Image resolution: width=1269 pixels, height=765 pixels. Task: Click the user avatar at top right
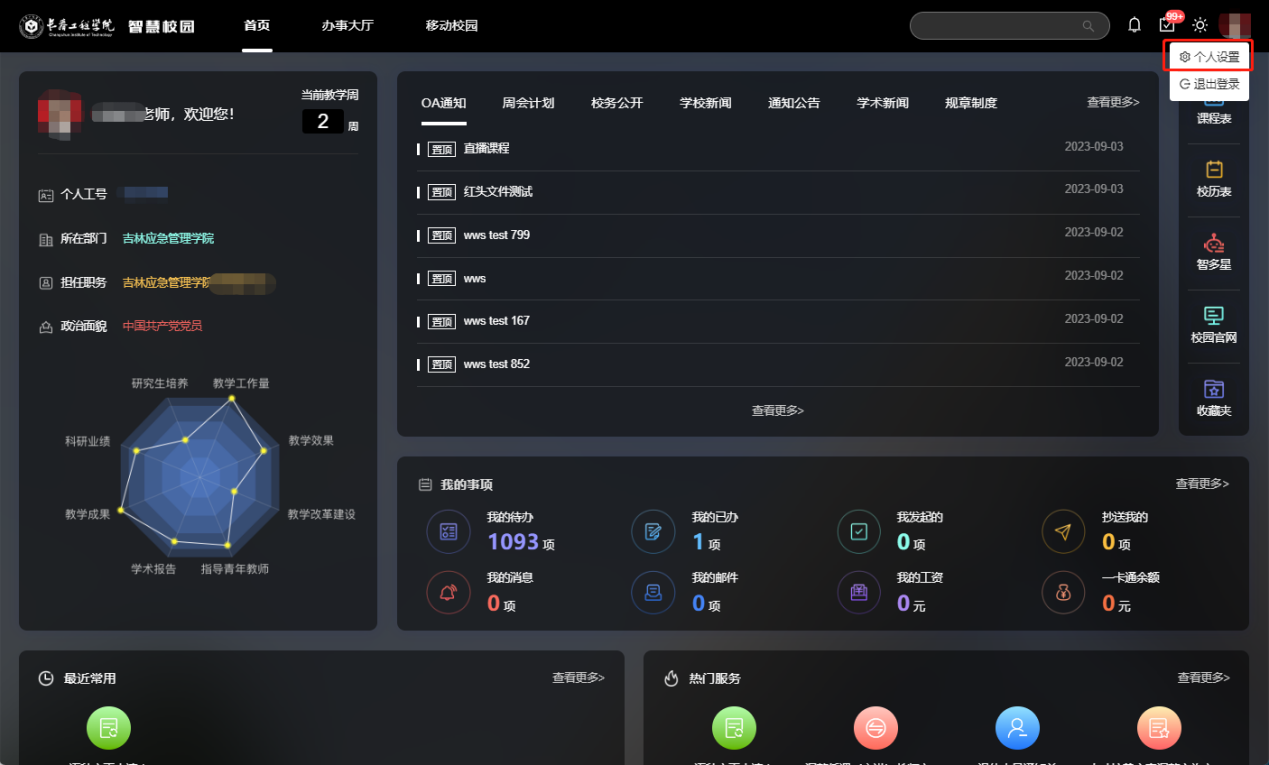1234,25
